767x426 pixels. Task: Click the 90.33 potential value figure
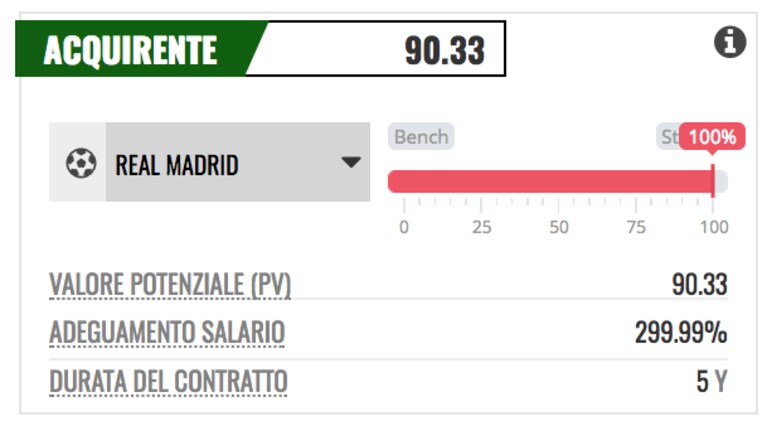(699, 284)
